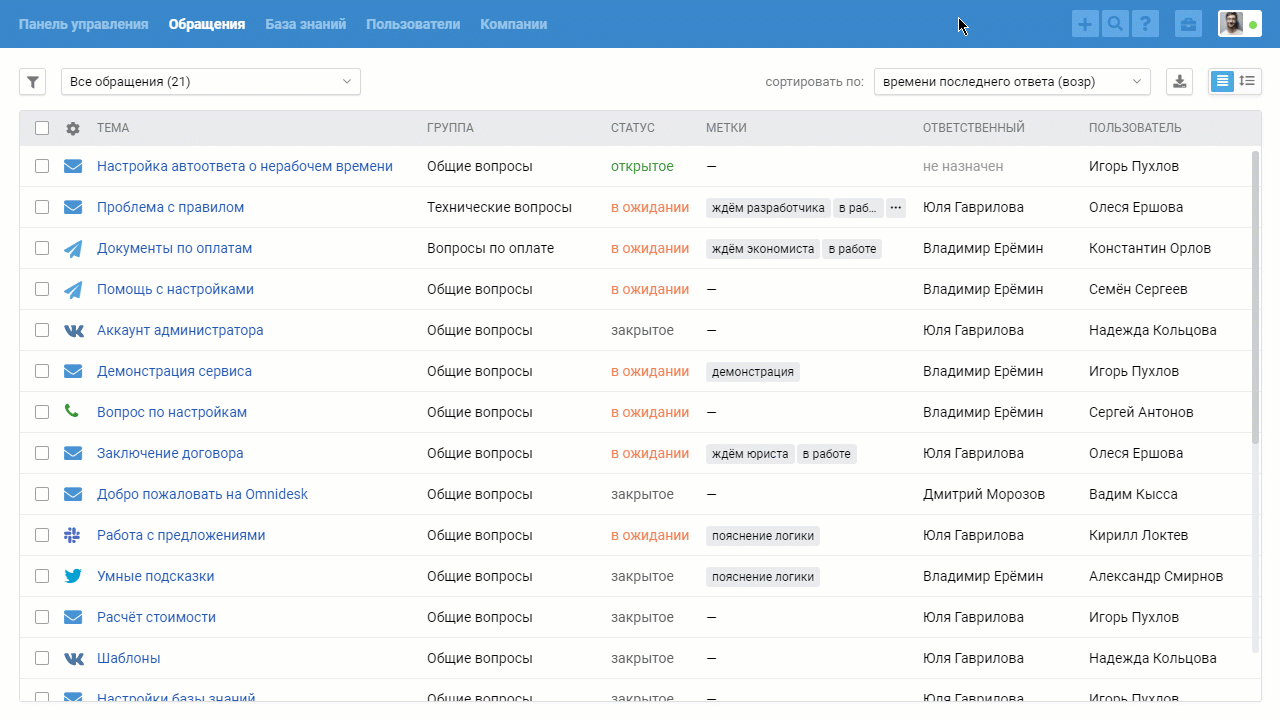
Task: Open column settings gear icon
Action: tap(72, 128)
